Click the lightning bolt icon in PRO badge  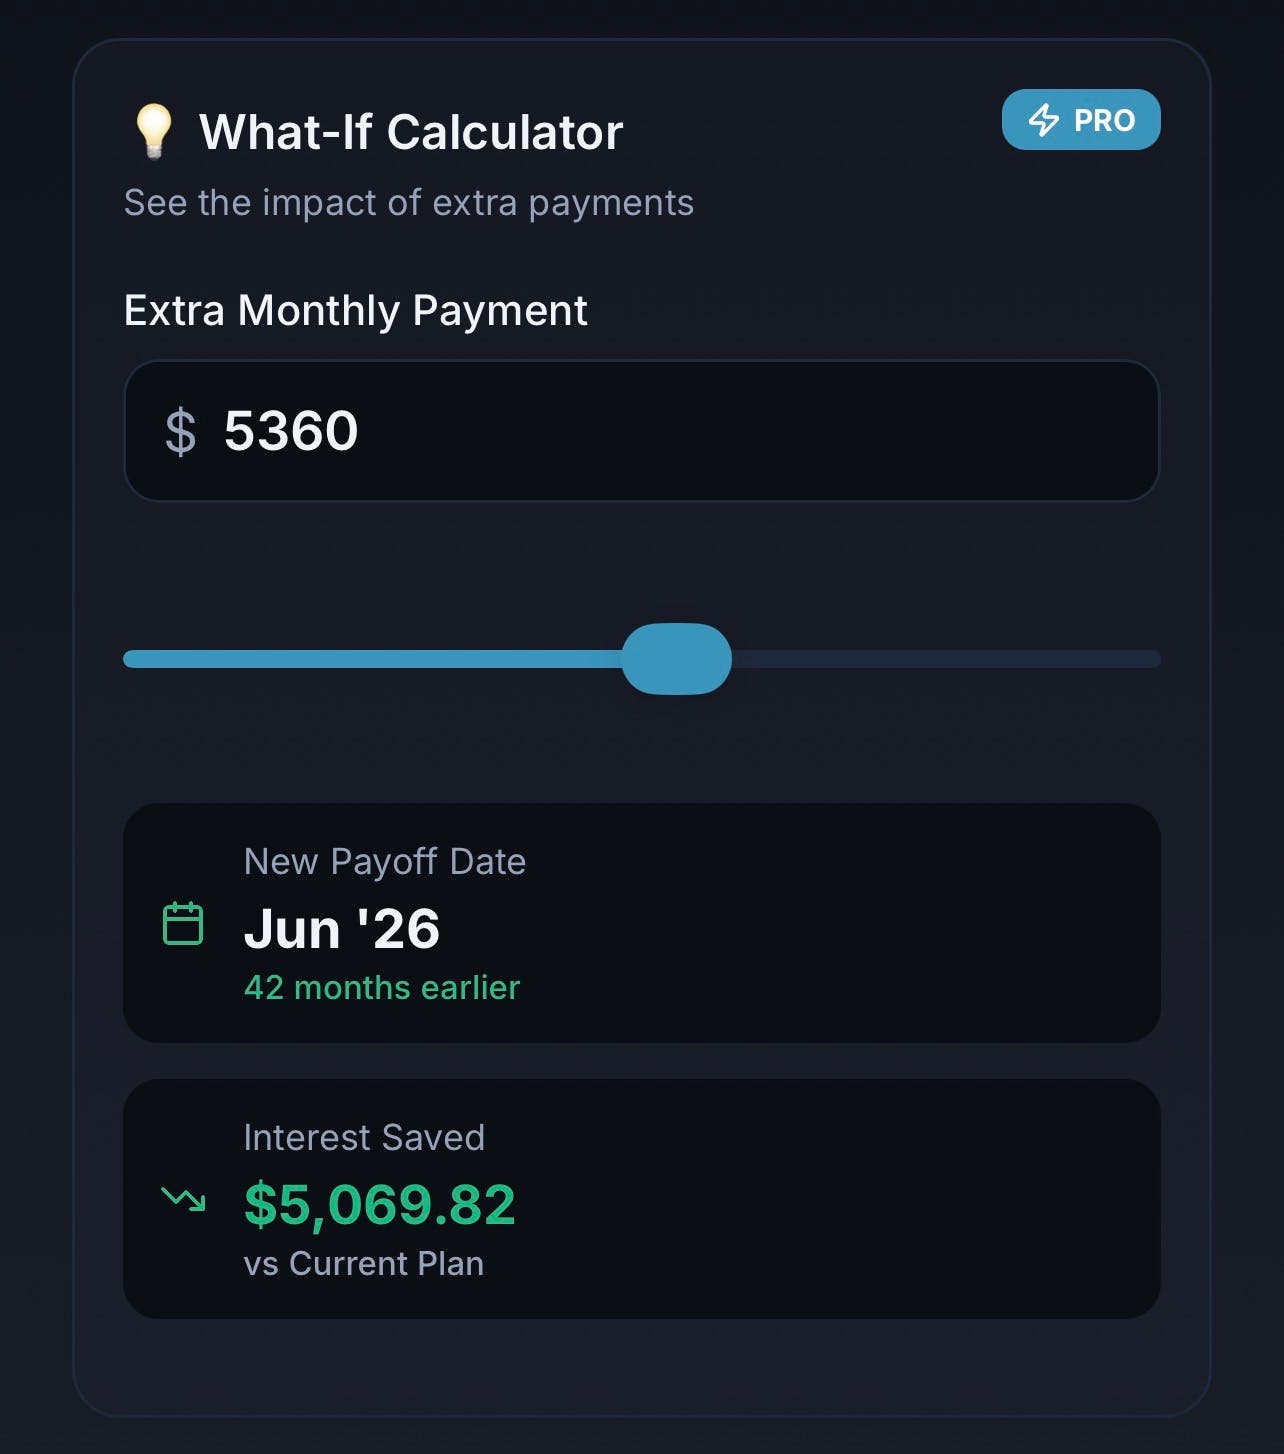click(1044, 120)
